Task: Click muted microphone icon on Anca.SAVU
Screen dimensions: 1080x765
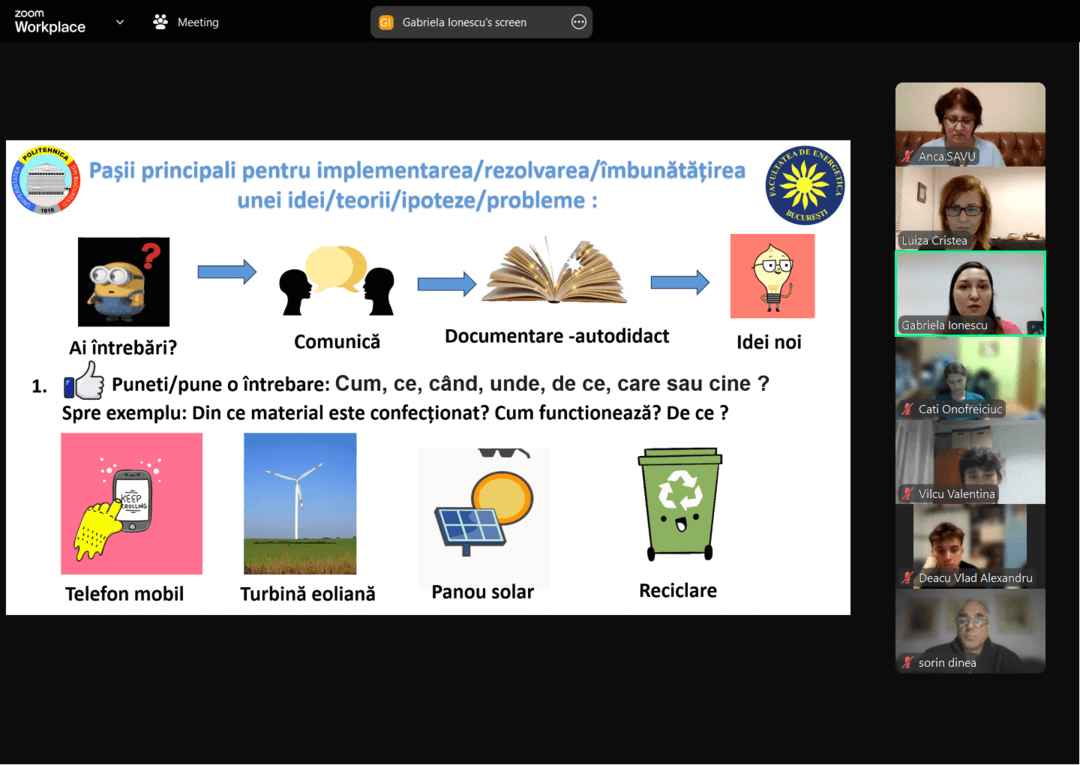Action: [x=907, y=157]
